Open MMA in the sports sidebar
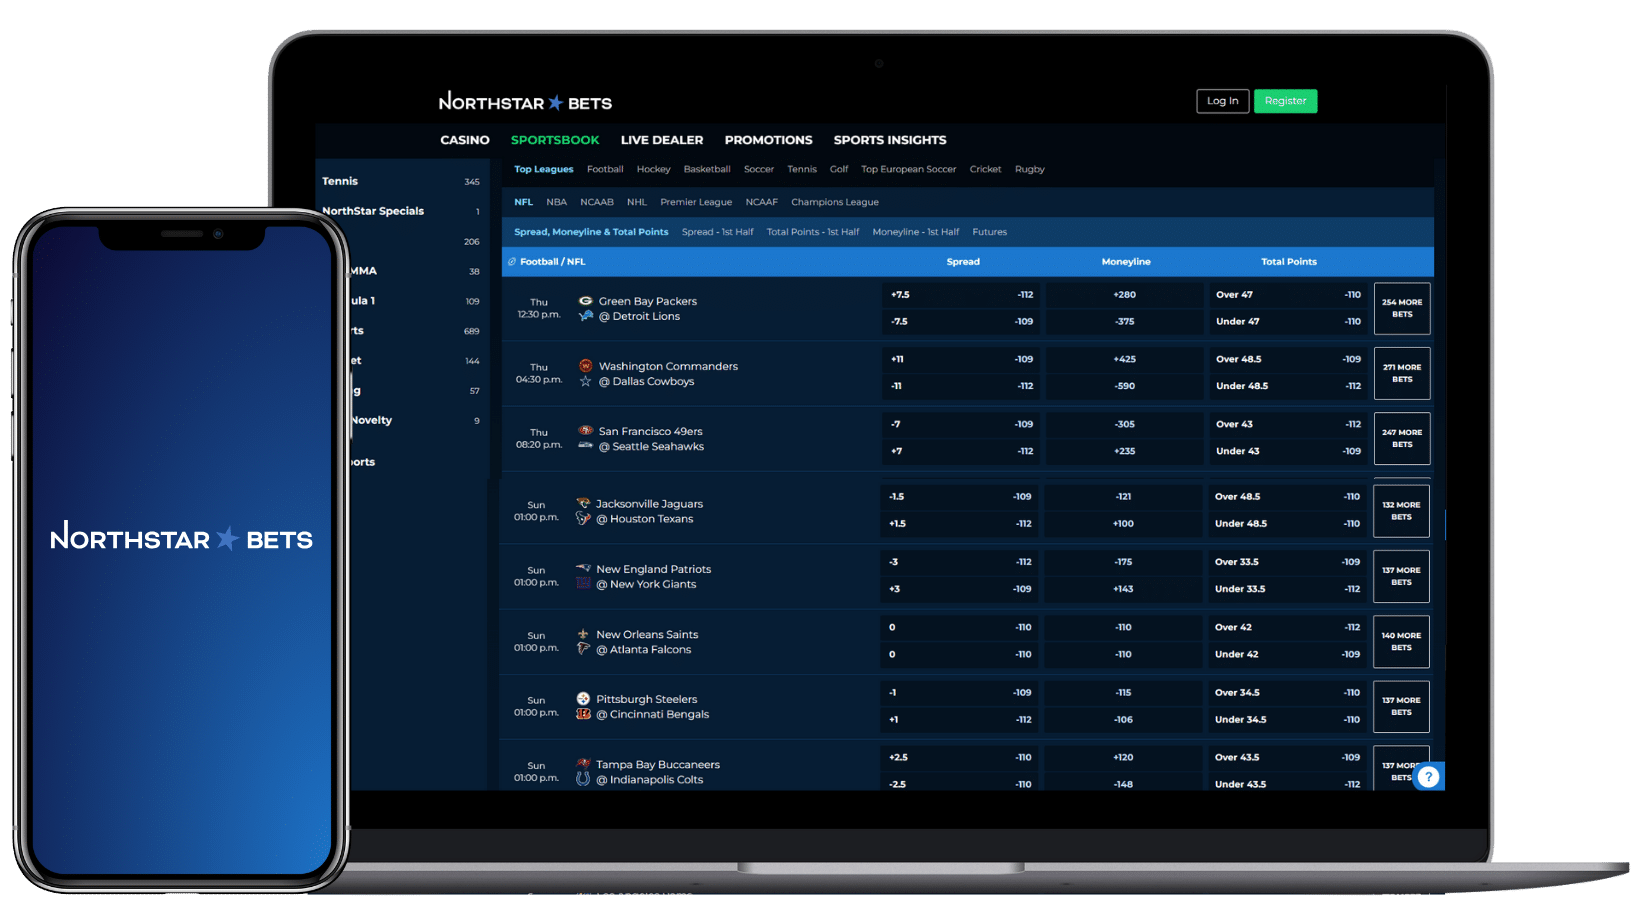This screenshot has width=1640, height=924. click(x=416, y=271)
